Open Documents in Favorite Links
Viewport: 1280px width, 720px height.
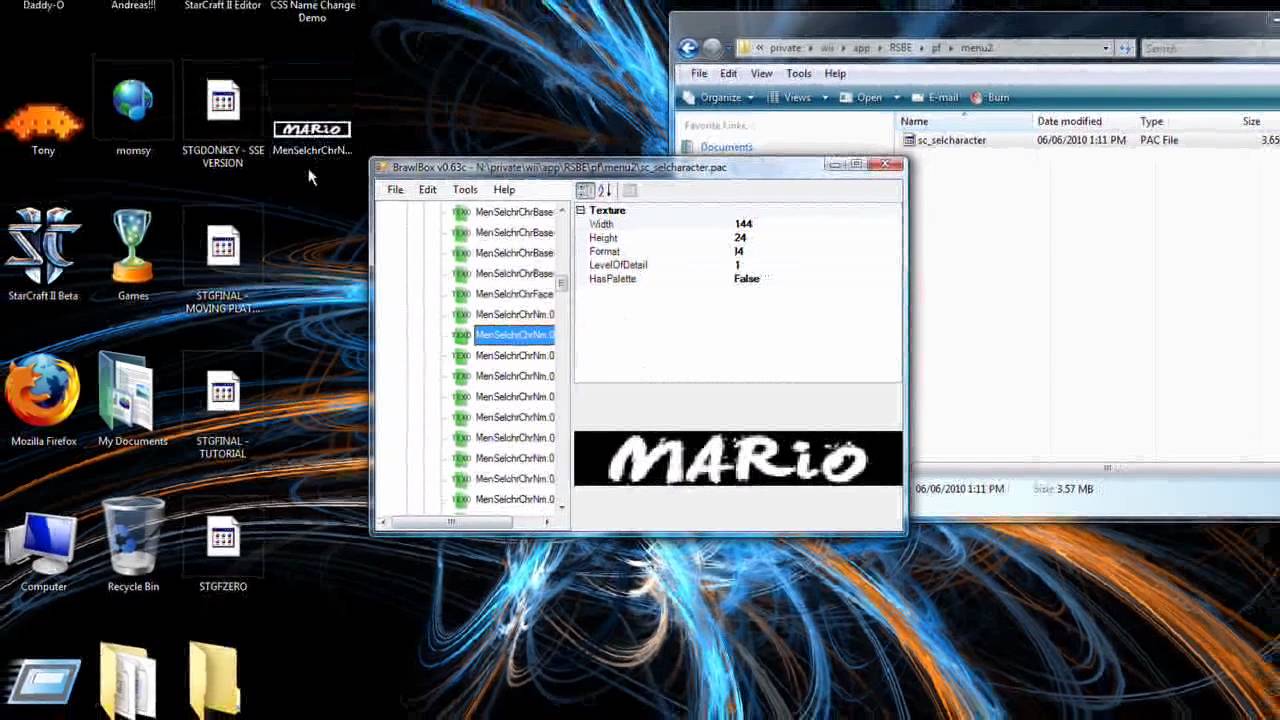[x=726, y=147]
